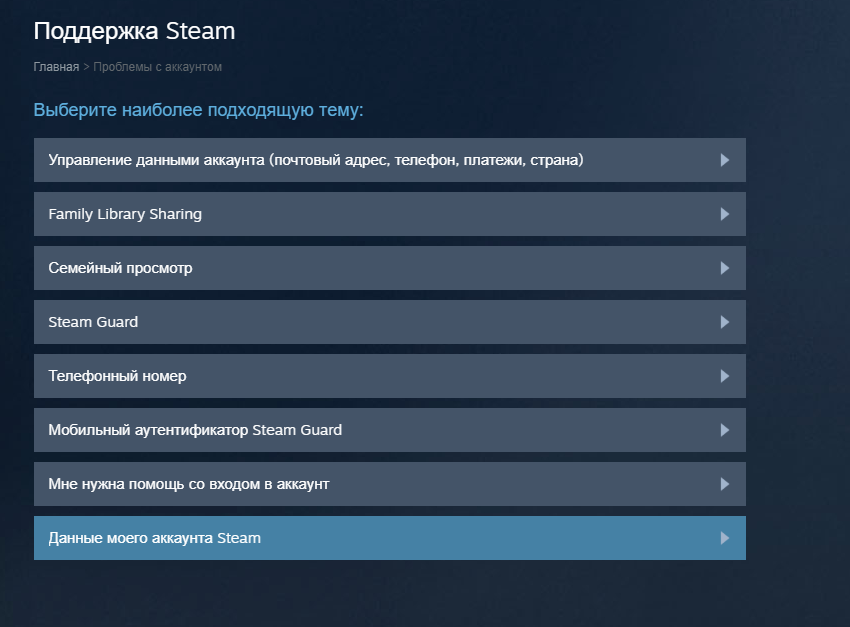The height and width of the screenshot is (627, 850).
Task: Click arrow icon on Данные моего аккаунта row
Action: (725, 538)
